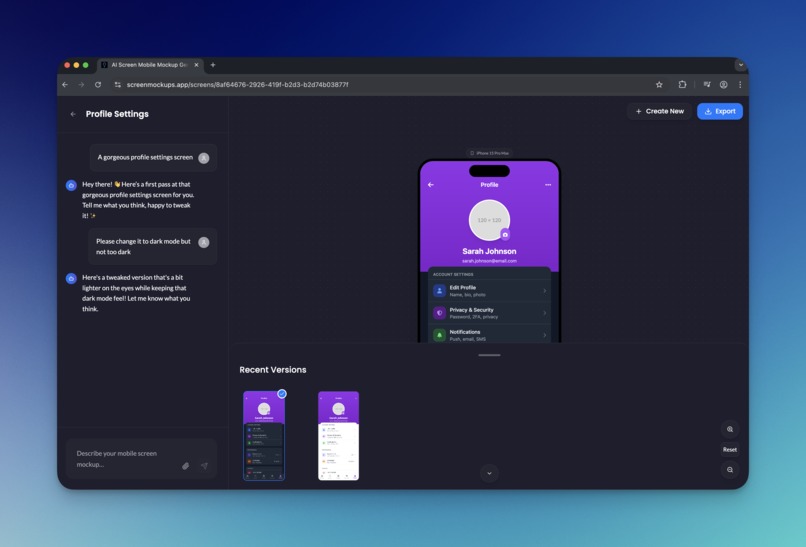The image size is (806, 547).
Task: Click the Recent Versions heading
Action: (x=273, y=370)
